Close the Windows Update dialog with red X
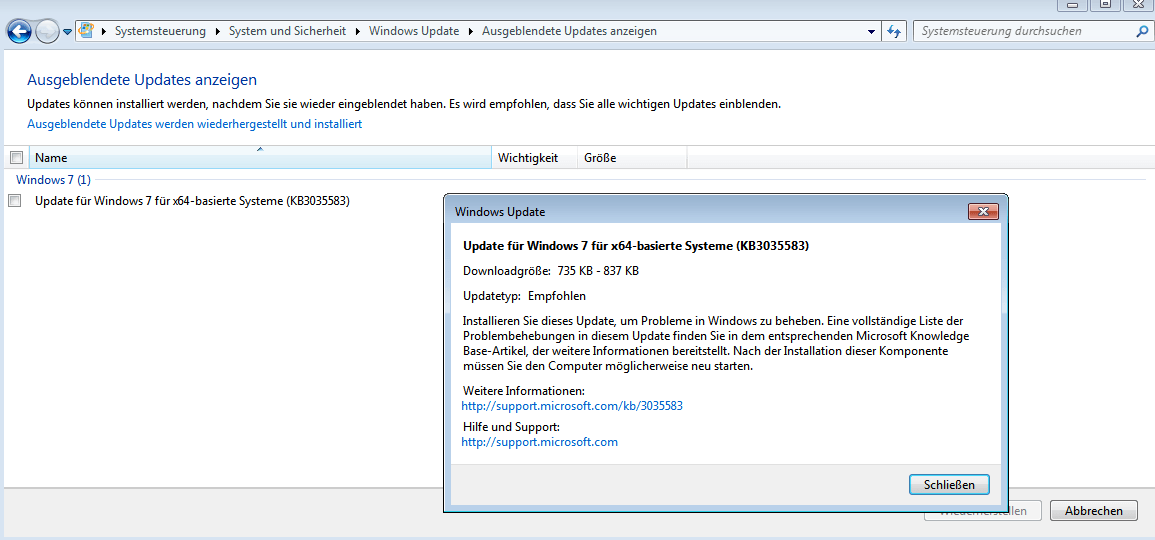The image size is (1155, 540). tap(983, 212)
